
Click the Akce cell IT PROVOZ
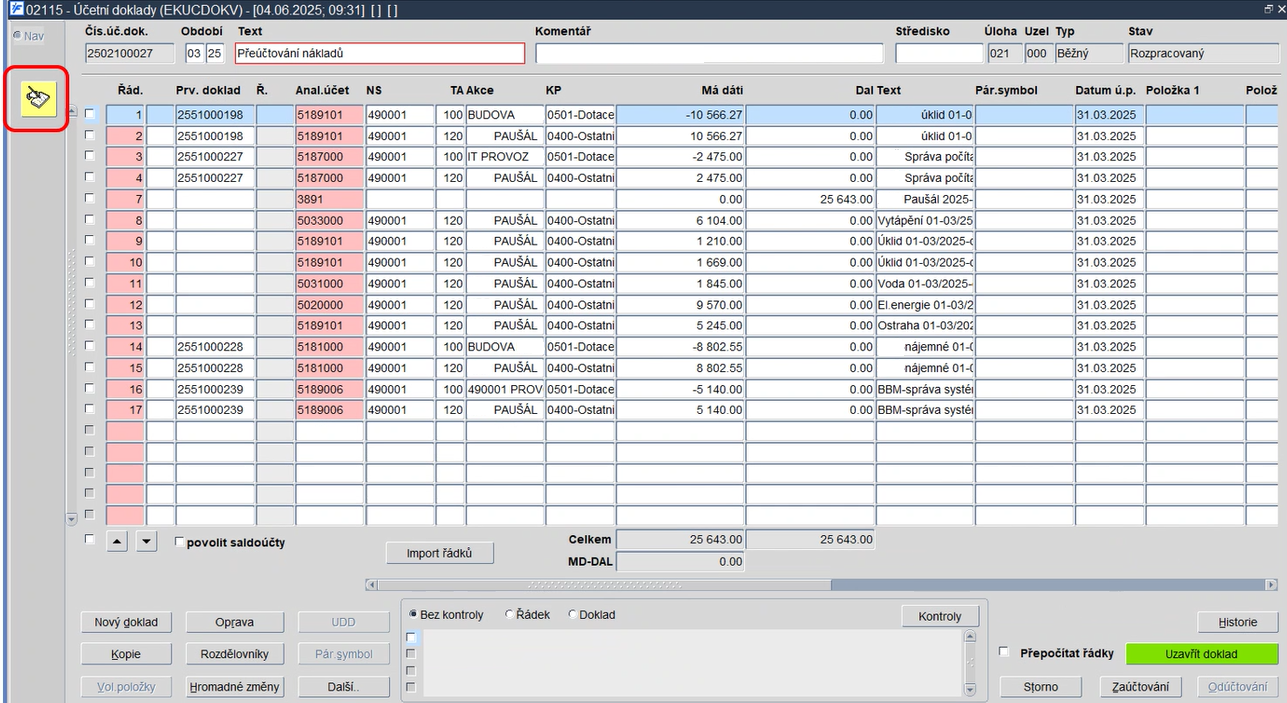(505, 157)
